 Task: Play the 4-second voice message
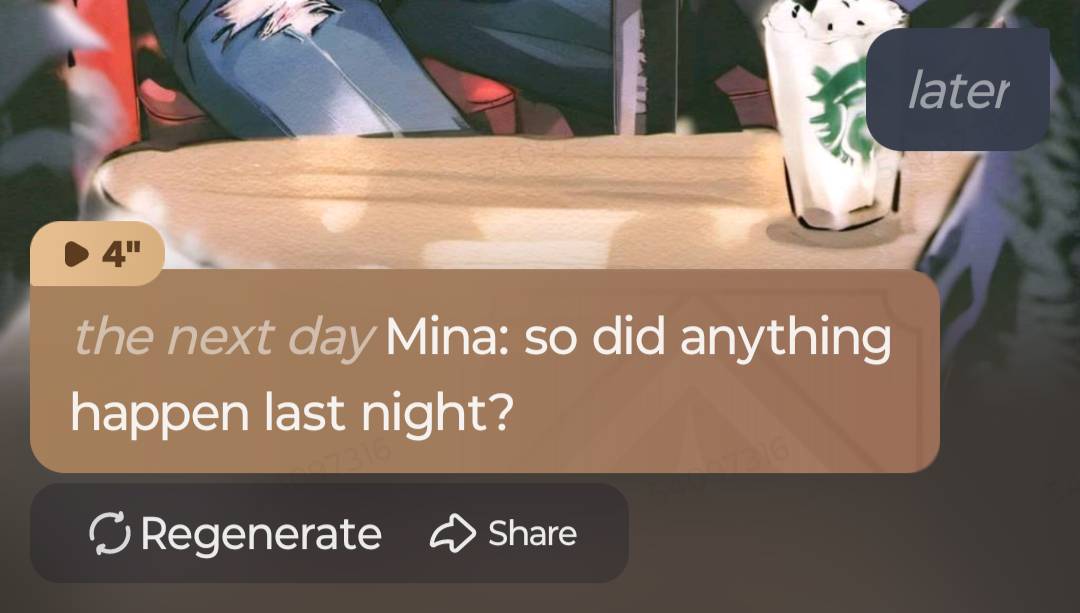[97, 253]
